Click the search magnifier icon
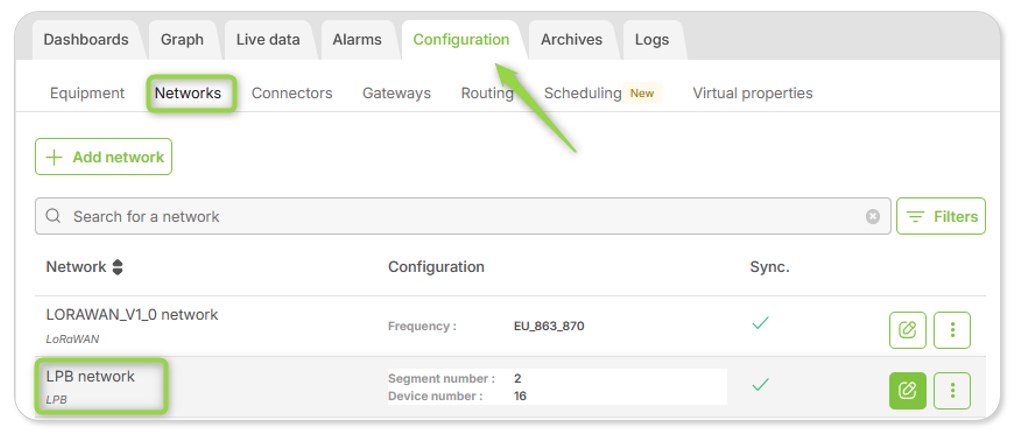The height and width of the screenshot is (437, 1019). tap(53, 216)
